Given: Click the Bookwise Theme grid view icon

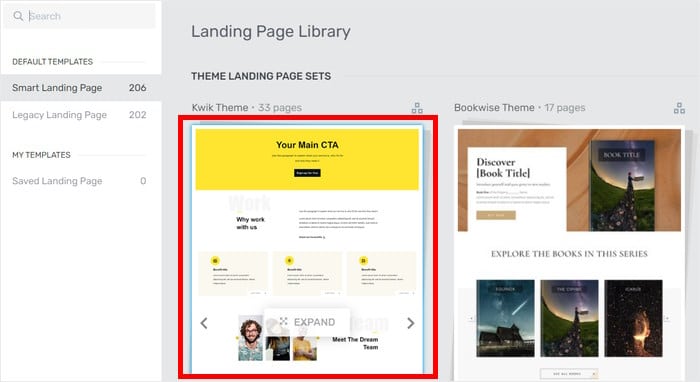Looking at the screenshot, I should click(679, 108).
